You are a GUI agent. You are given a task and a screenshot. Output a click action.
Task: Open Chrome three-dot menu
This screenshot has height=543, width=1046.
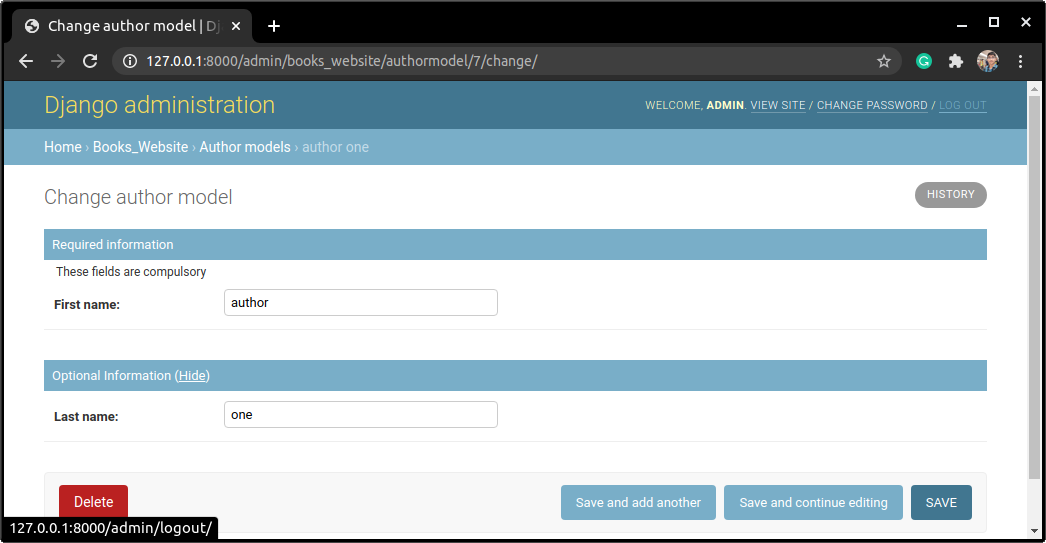pos(1020,61)
